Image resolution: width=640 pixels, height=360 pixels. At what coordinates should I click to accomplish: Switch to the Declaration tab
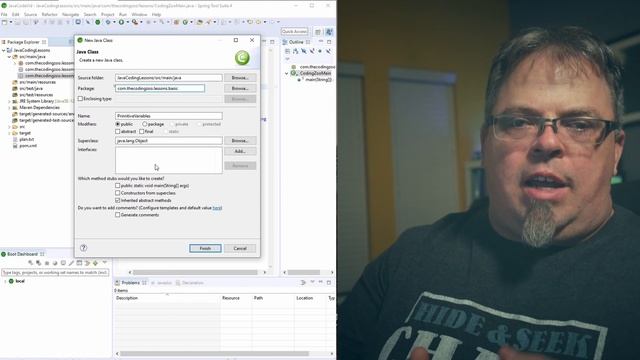190,282
